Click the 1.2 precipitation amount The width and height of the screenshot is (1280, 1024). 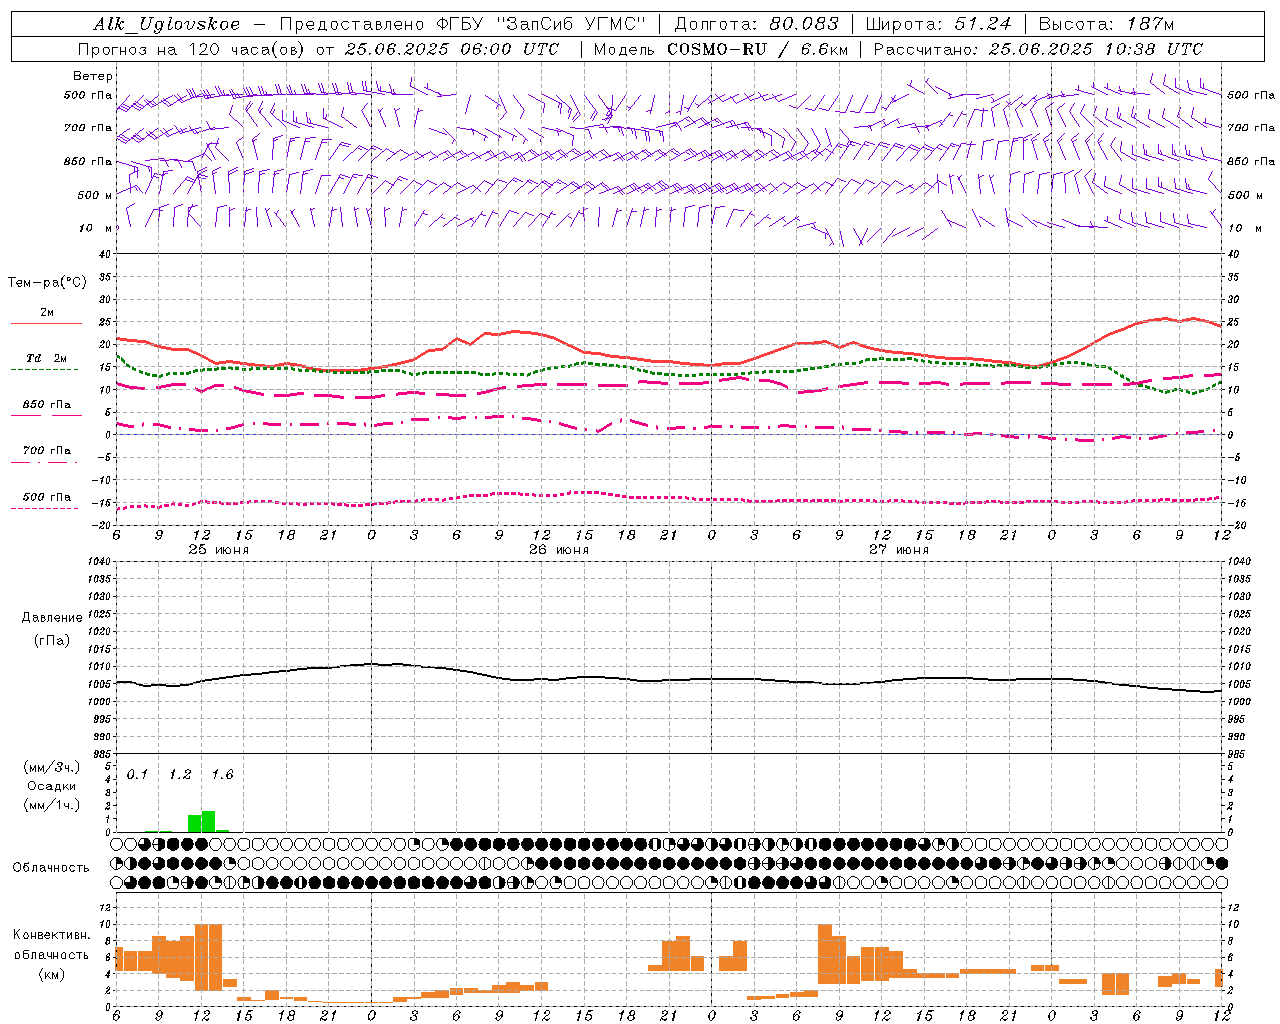point(180,774)
